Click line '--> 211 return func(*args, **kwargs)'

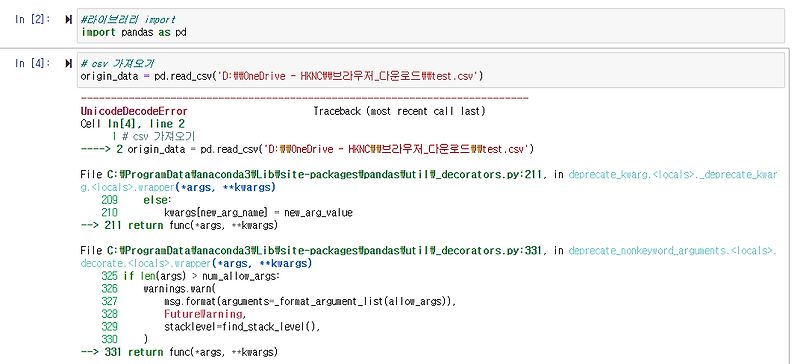pos(179,226)
